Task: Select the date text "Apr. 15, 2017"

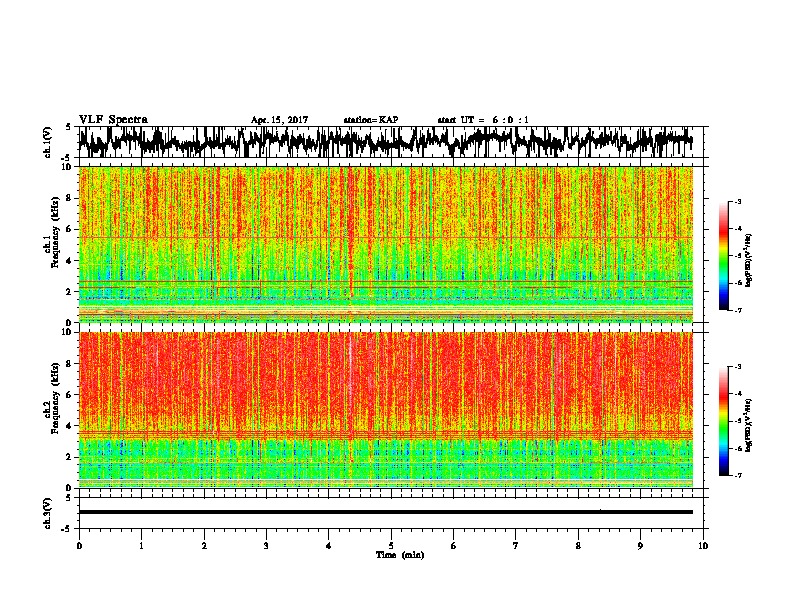Action: 279,120
